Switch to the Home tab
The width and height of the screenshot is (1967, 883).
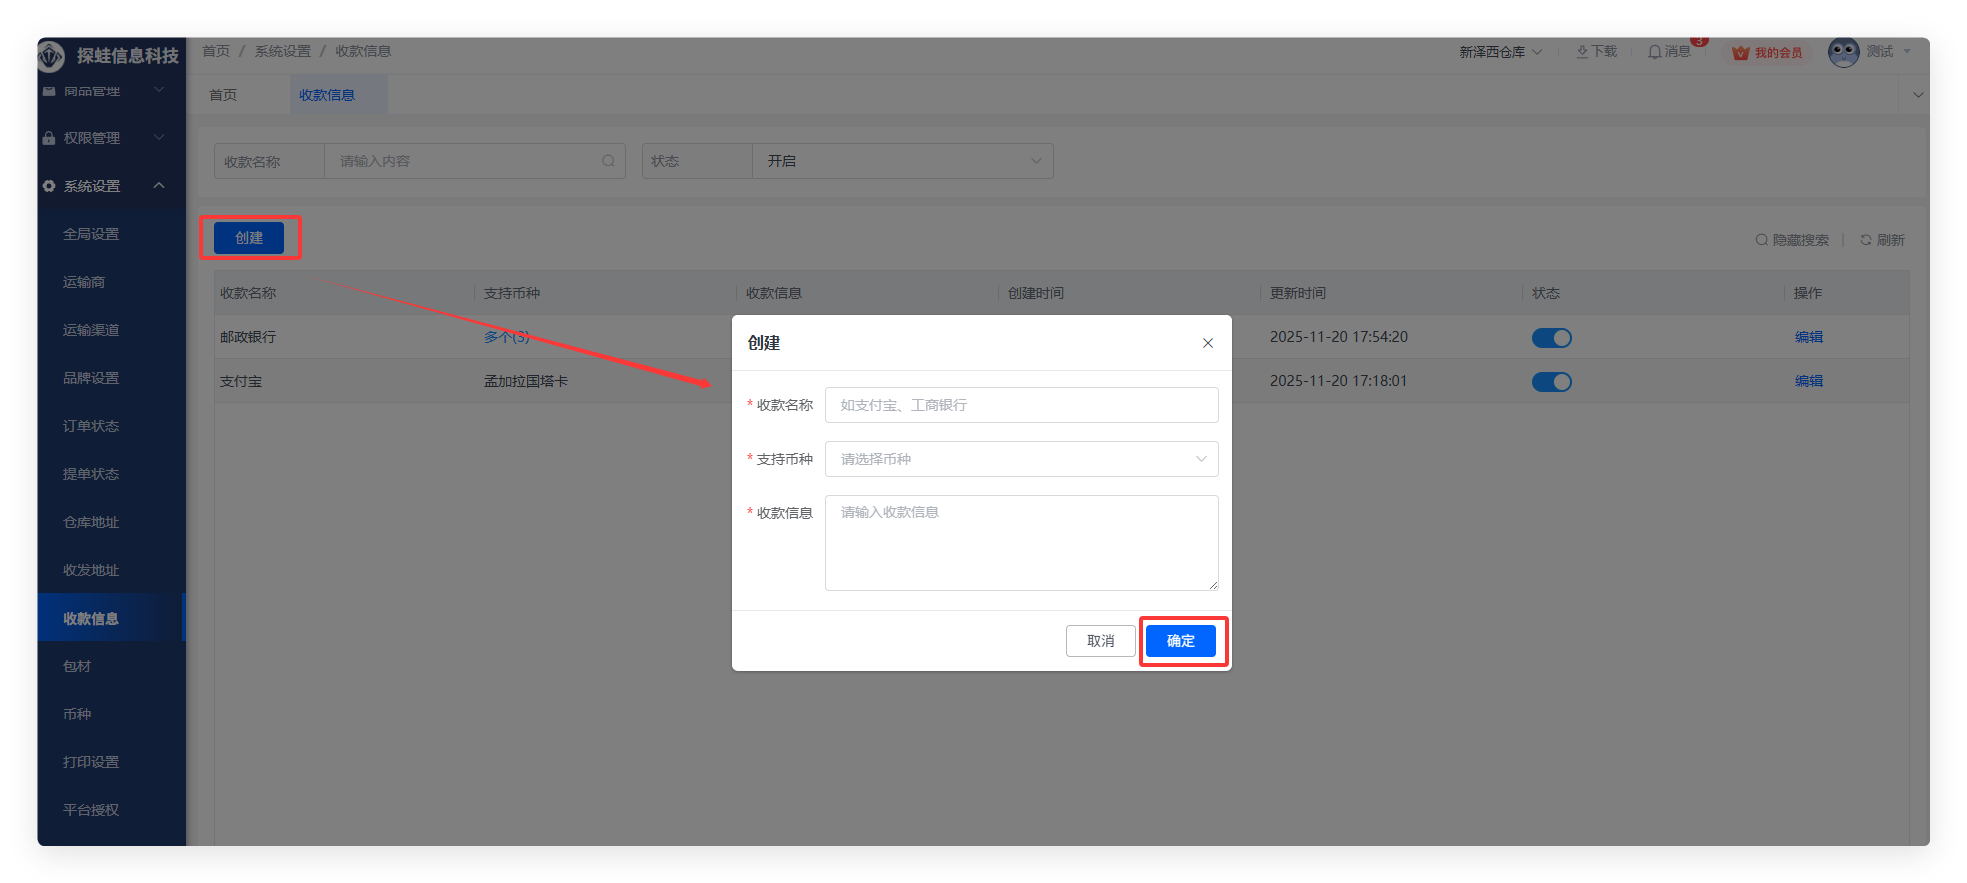click(x=223, y=95)
